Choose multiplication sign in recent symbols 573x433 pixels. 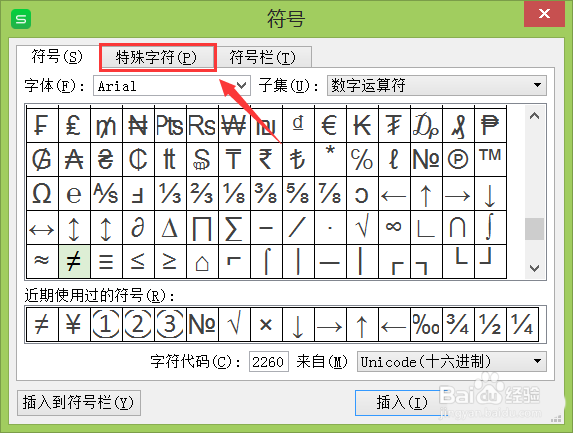point(266,324)
